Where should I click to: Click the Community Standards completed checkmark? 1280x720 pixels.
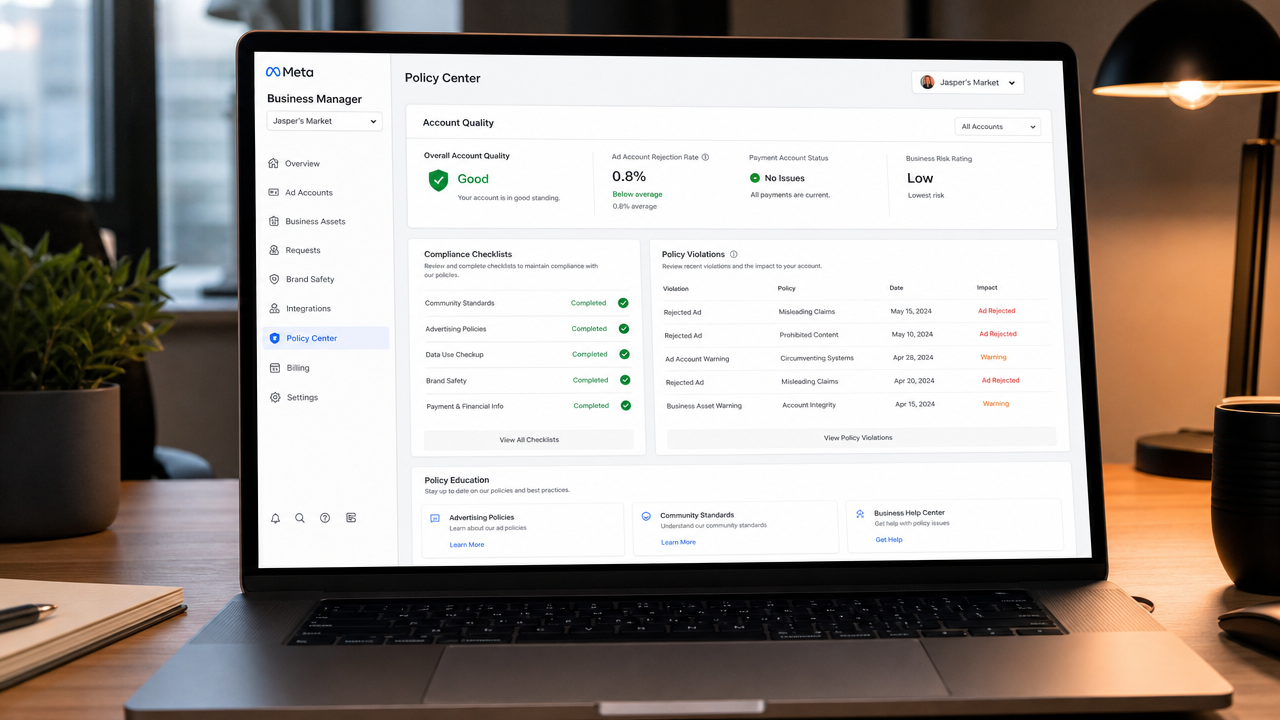pyautogui.click(x=623, y=303)
